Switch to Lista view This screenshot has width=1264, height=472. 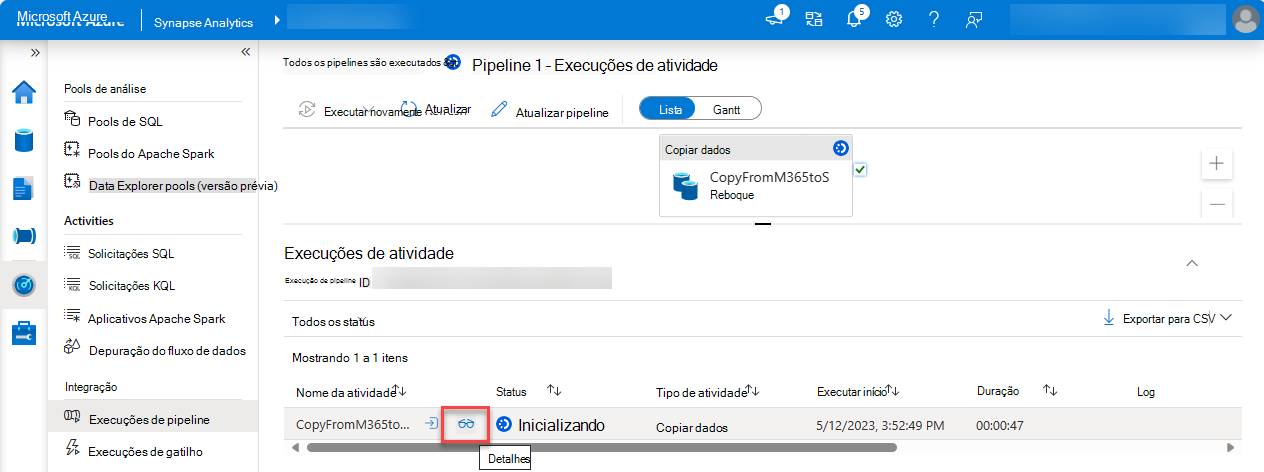tap(670, 108)
